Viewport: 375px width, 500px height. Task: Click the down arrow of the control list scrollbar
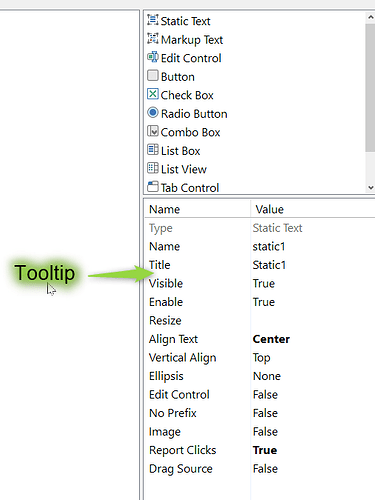pyautogui.click(x=370, y=188)
